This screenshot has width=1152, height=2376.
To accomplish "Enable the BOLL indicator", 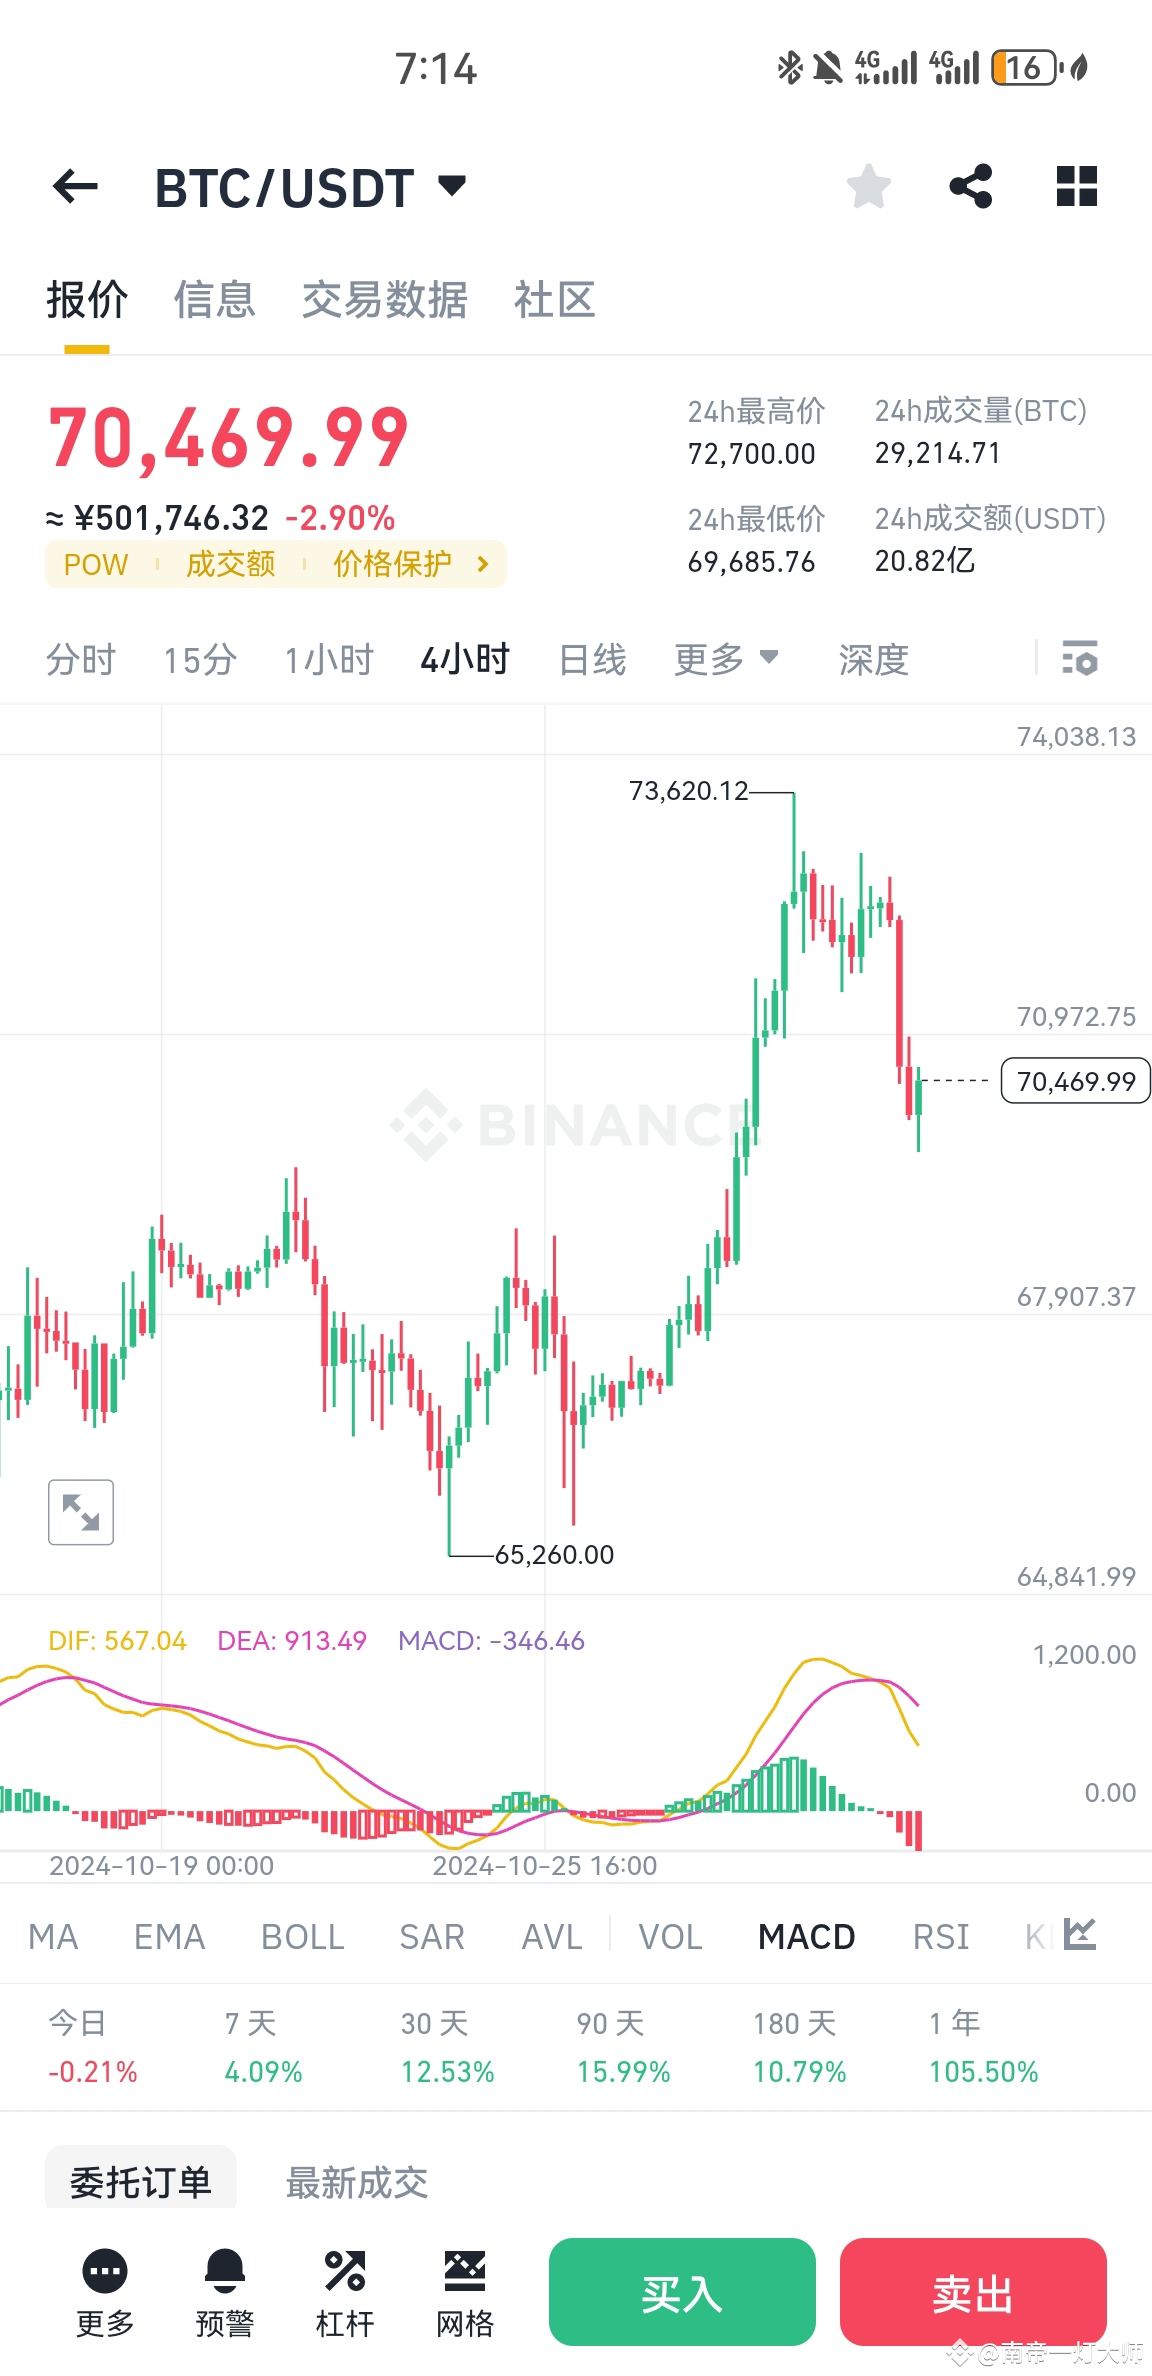I will [302, 1936].
